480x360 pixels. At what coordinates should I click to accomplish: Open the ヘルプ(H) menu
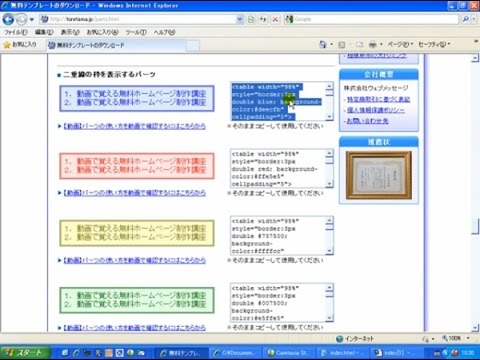coord(164,32)
